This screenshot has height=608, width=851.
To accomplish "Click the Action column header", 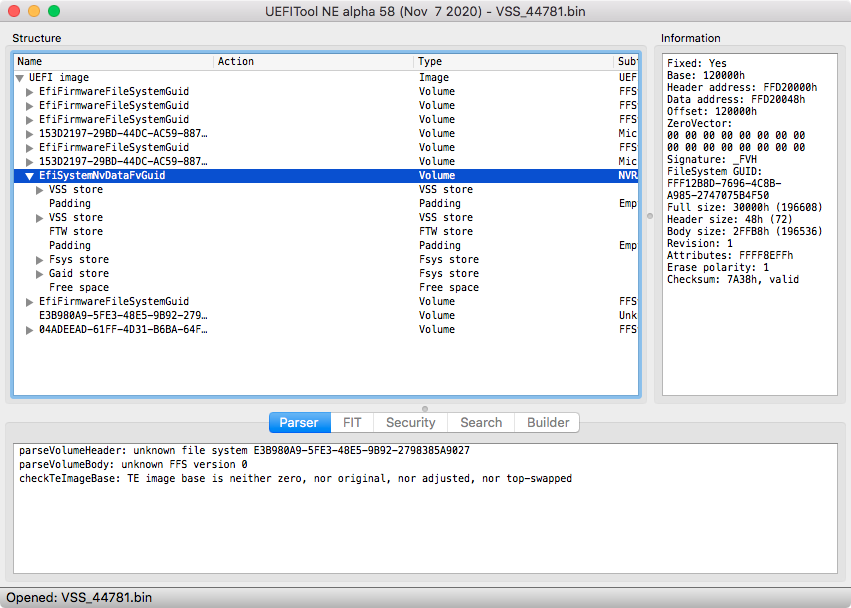I will tap(313, 61).
